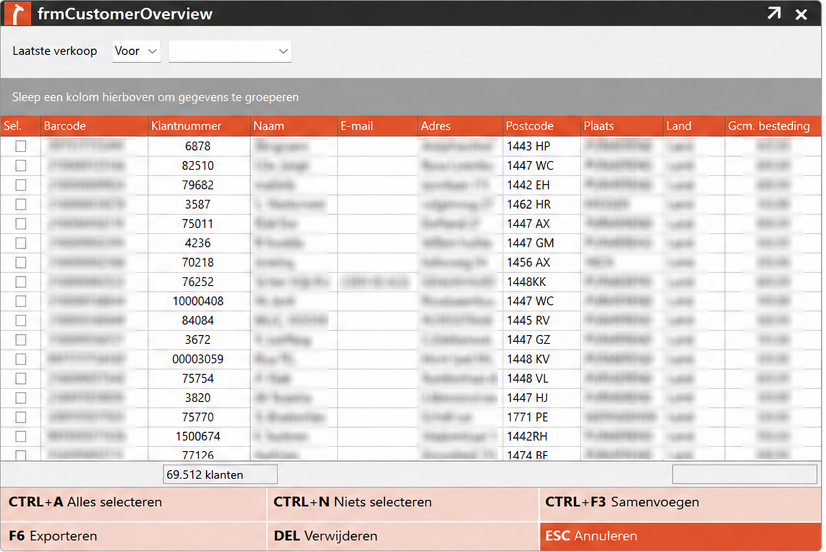Click ESC Annuleren button

click(x=680, y=536)
